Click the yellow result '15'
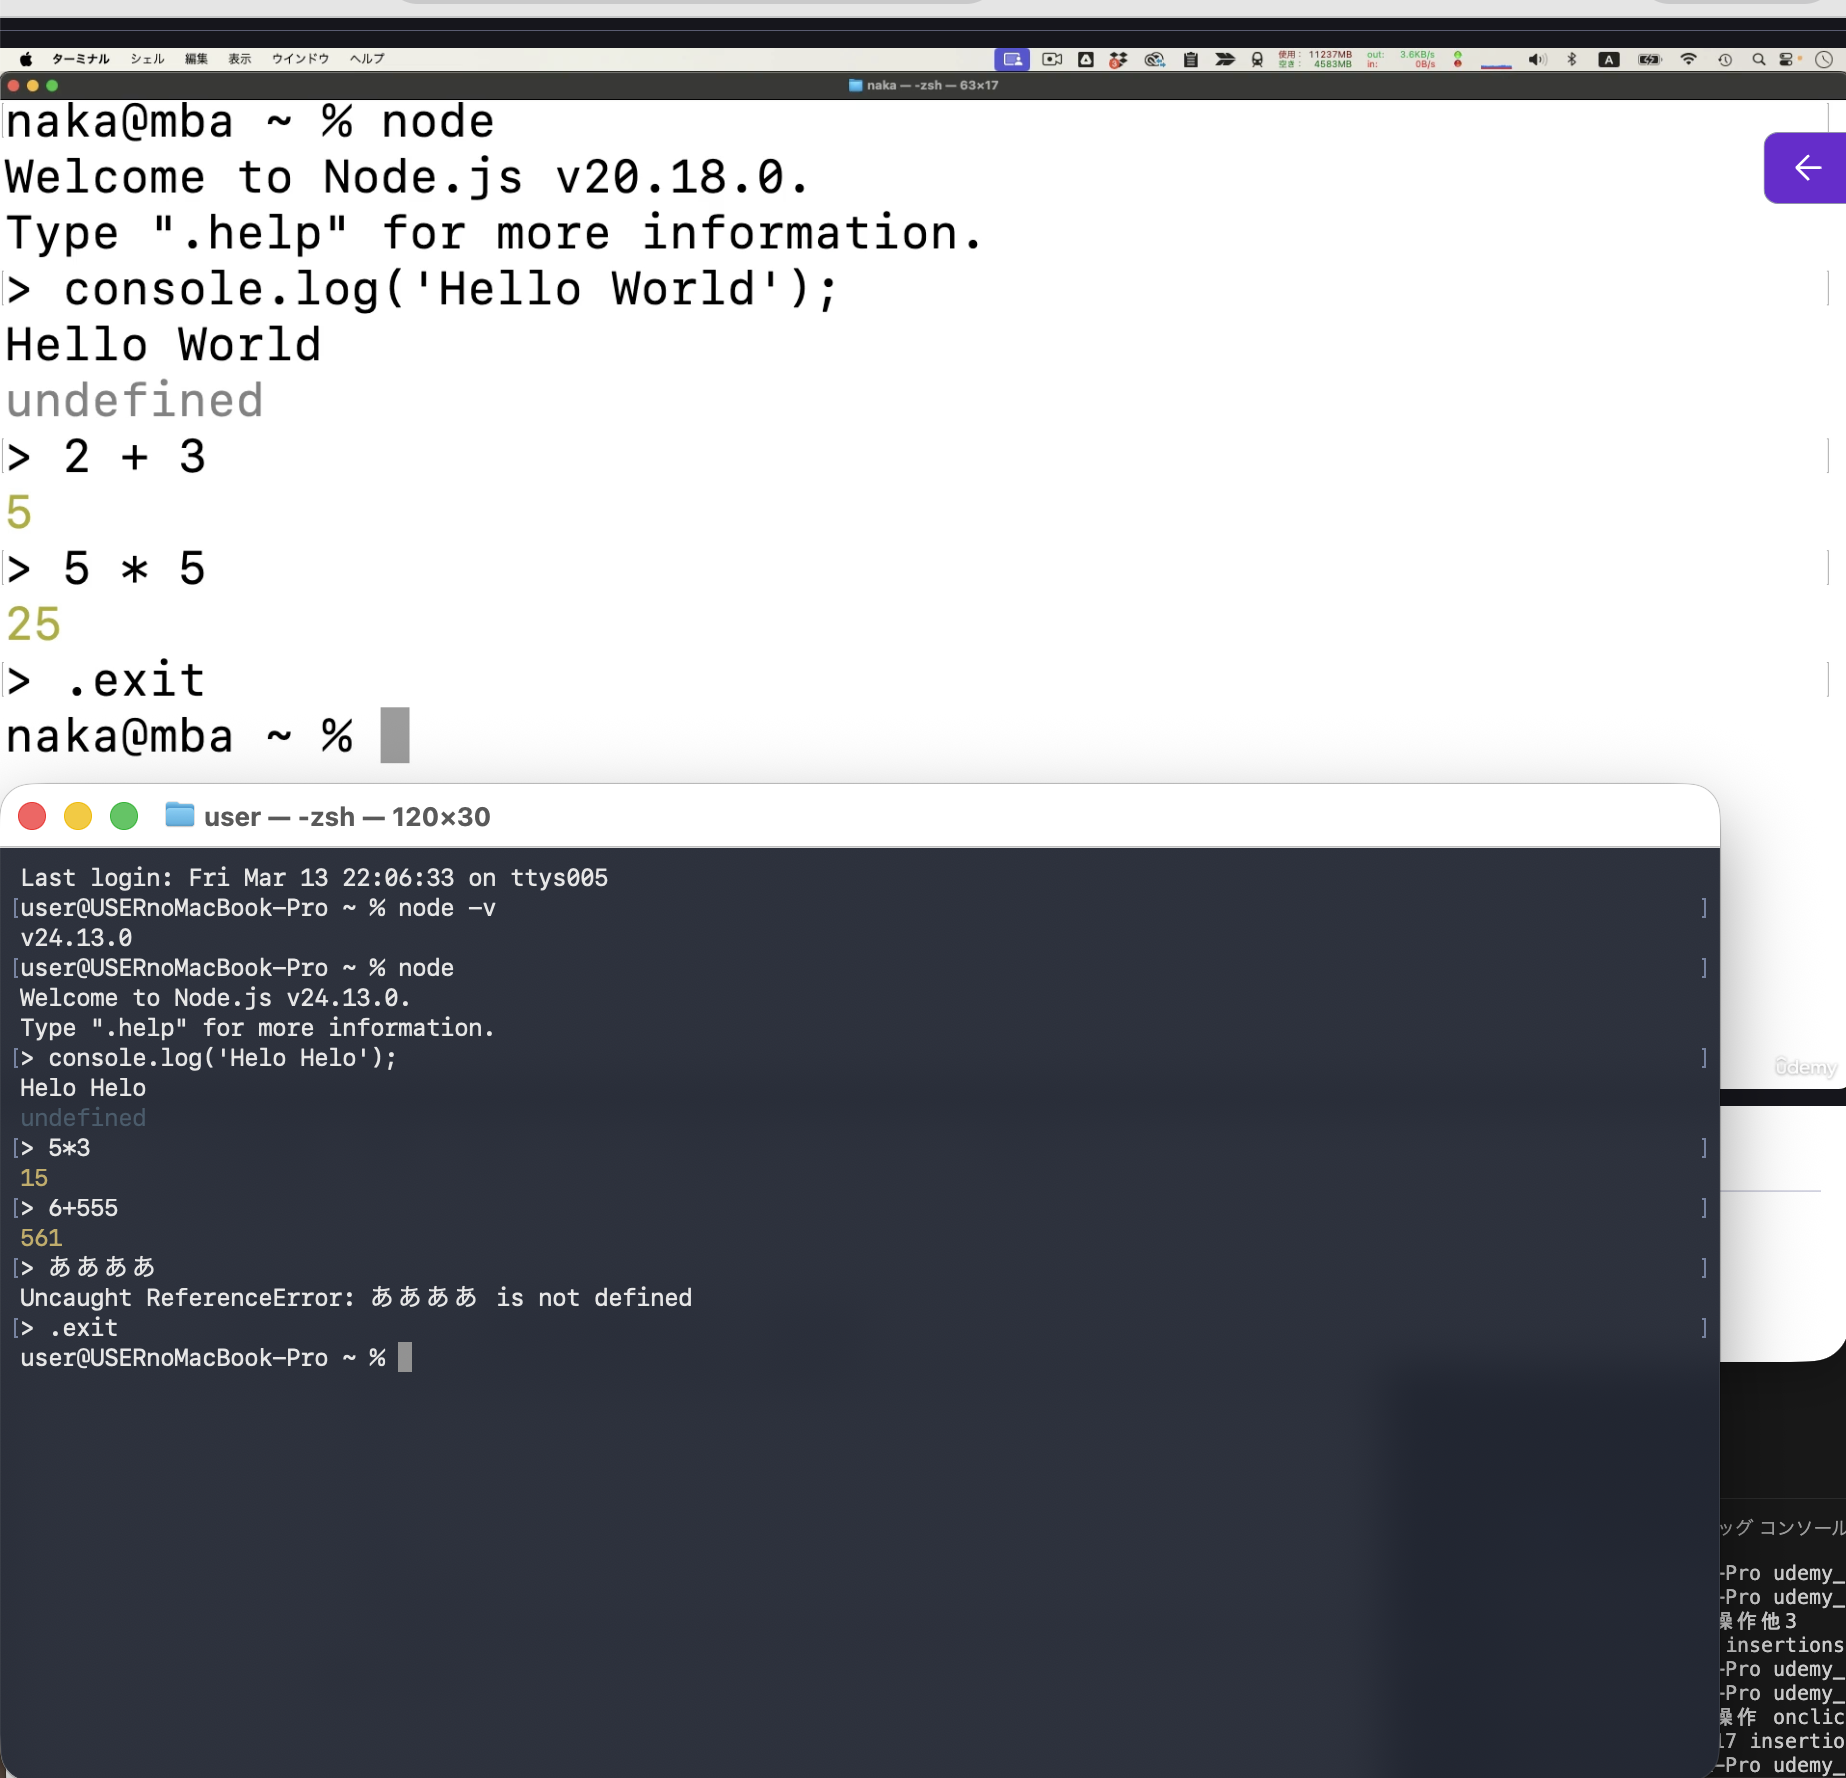The height and width of the screenshot is (1778, 1846). click(34, 1178)
